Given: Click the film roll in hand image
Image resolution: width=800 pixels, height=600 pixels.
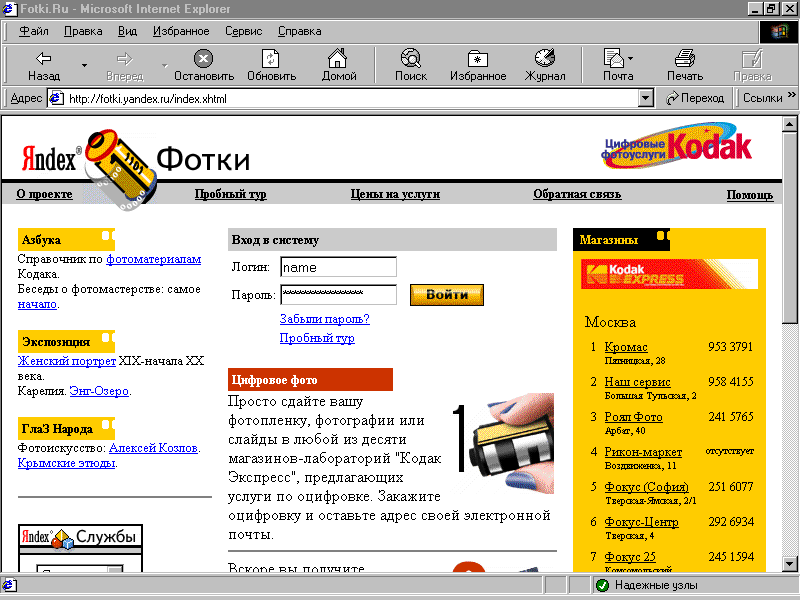Looking at the screenshot, I should click(504, 443).
